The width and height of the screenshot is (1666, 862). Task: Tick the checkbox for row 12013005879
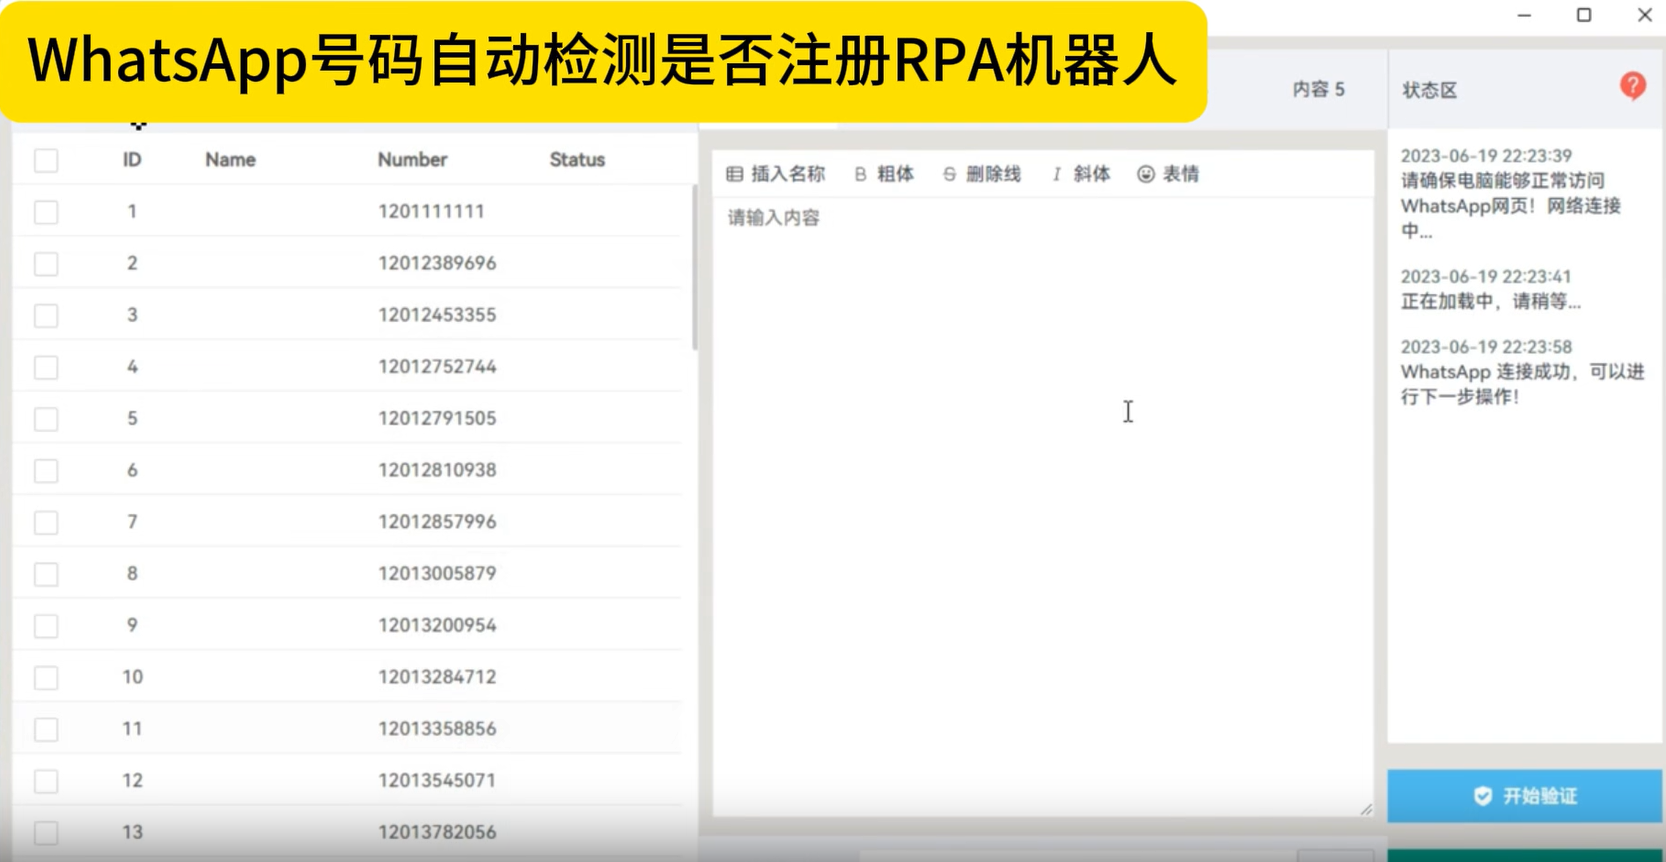46,574
